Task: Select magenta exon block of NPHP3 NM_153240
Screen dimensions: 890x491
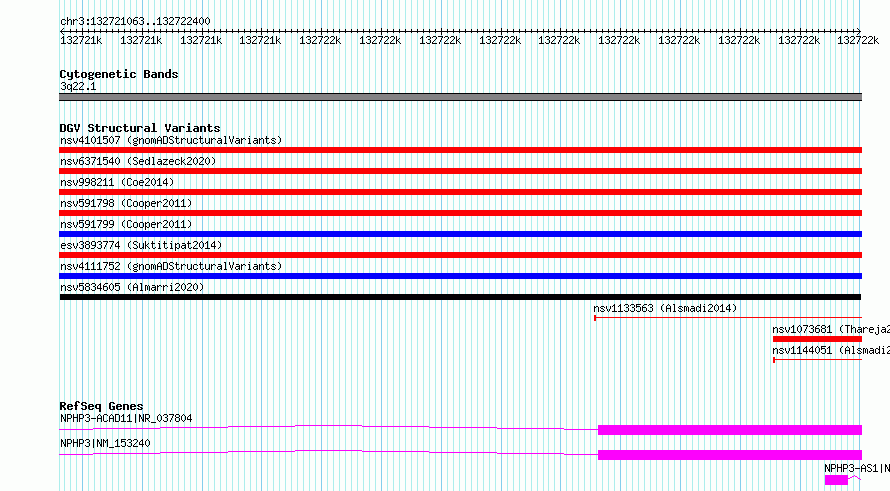Action: [730, 455]
